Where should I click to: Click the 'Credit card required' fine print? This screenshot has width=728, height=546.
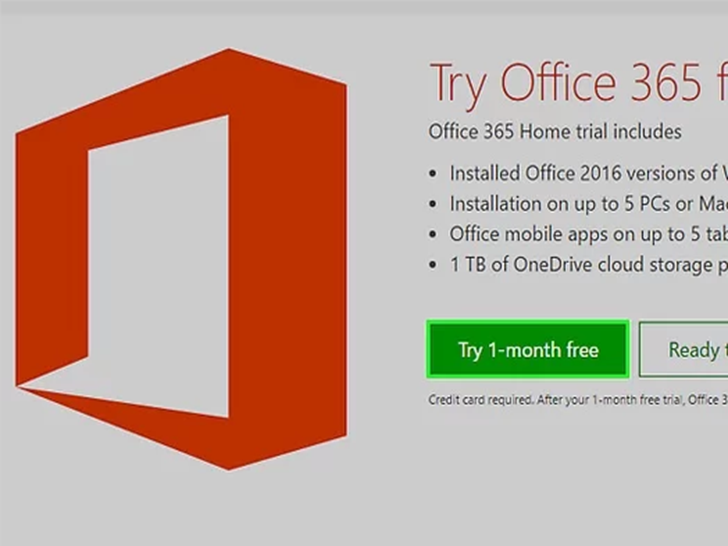click(x=578, y=400)
